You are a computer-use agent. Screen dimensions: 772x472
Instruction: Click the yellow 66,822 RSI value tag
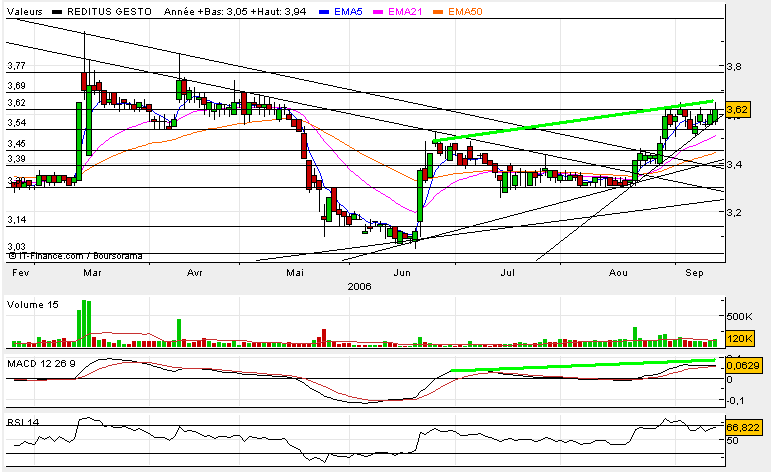(x=743, y=427)
